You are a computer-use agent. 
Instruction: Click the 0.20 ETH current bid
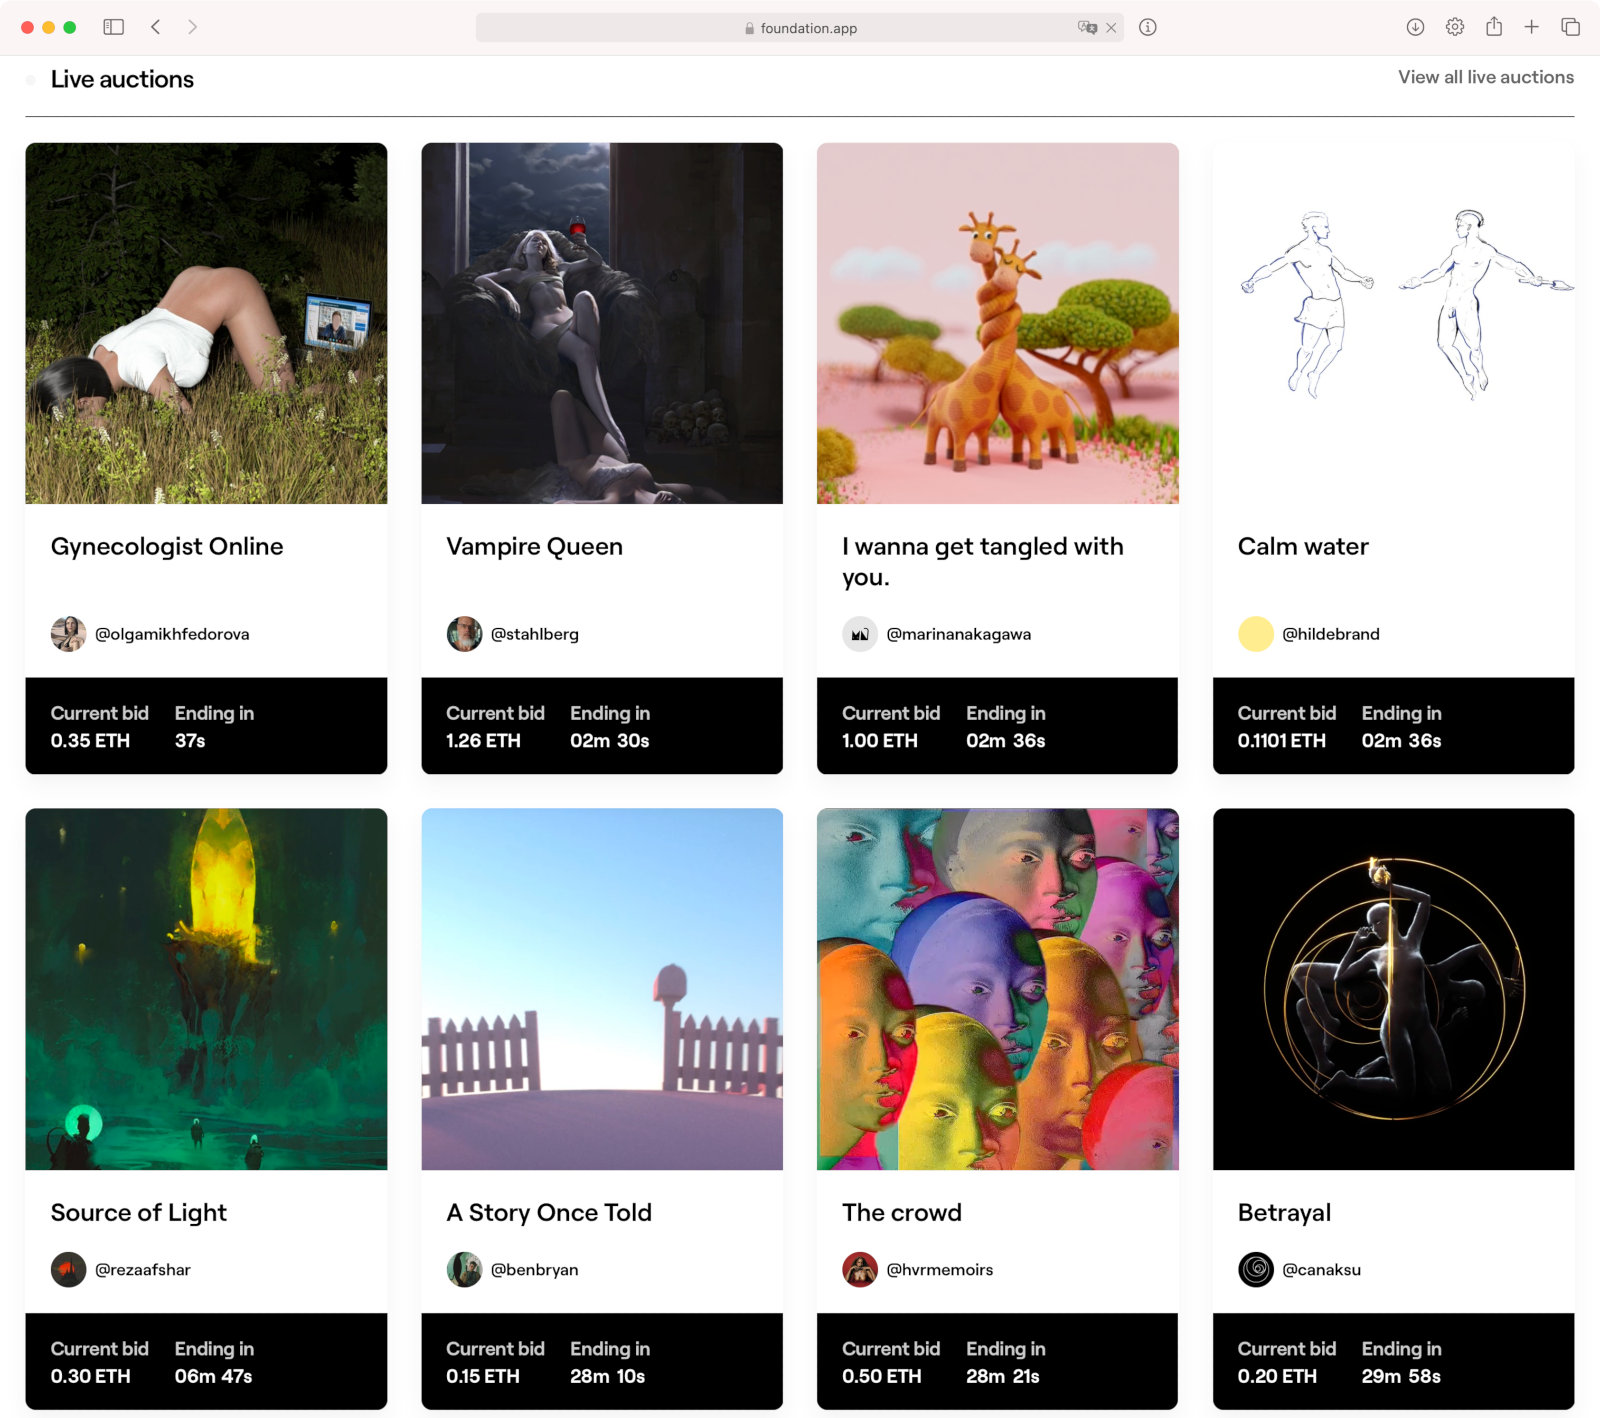click(1278, 1377)
